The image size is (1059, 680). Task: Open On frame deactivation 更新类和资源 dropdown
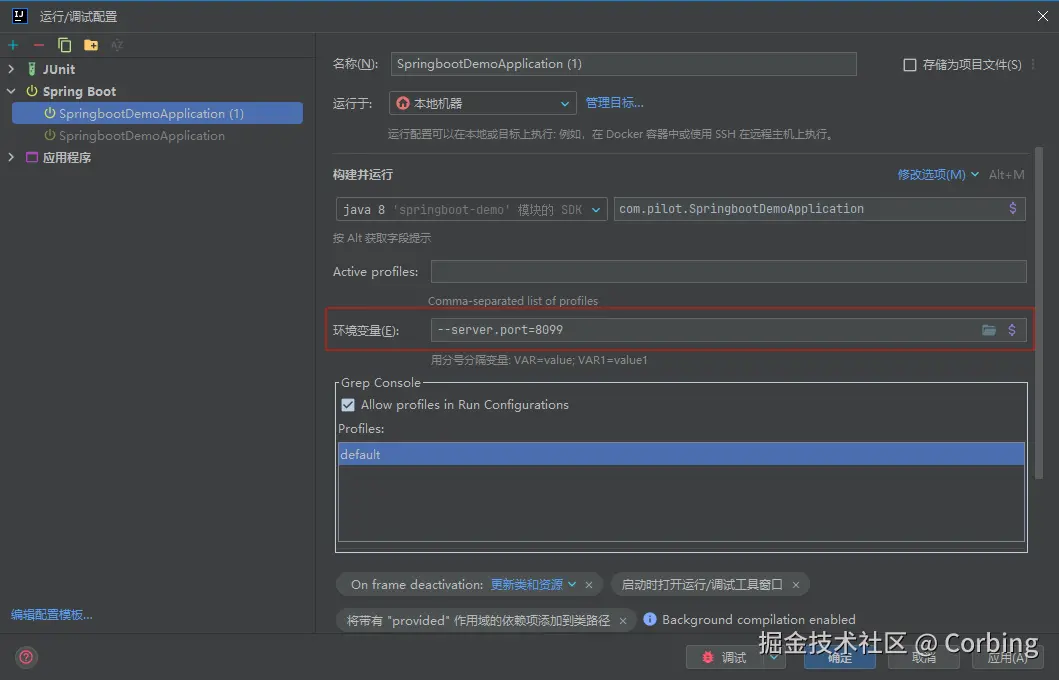533,585
